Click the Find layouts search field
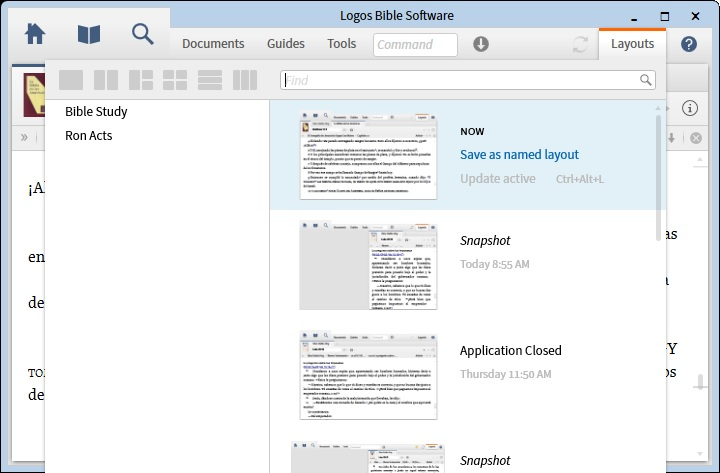This screenshot has height=473, width=720. pos(468,80)
